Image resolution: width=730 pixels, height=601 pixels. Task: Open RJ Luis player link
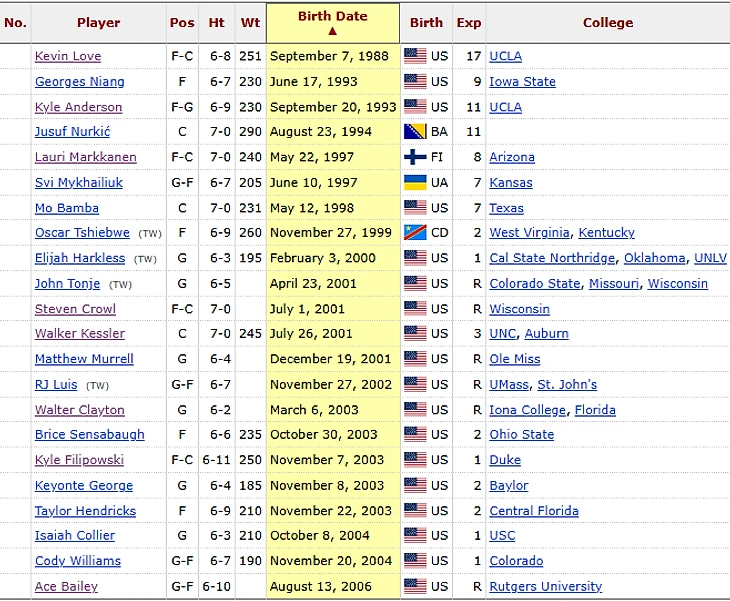click(56, 385)
